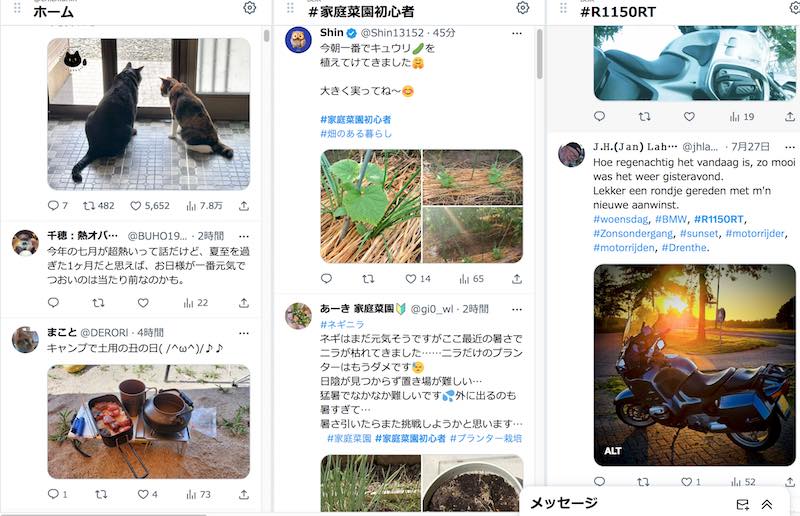Open more options on あーき 家庭菜園's tweet

(x=517, y=309)
